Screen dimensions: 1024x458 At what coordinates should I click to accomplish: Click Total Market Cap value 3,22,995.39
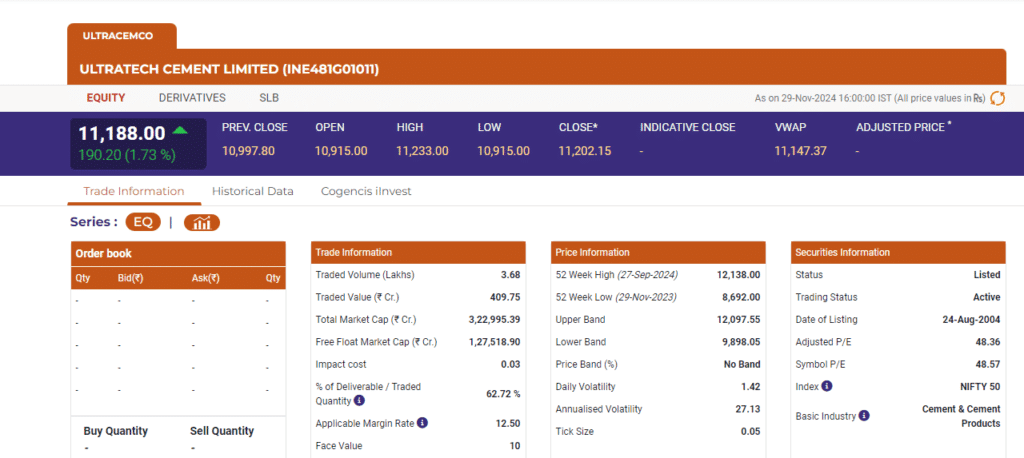click(x=495, y=319)
